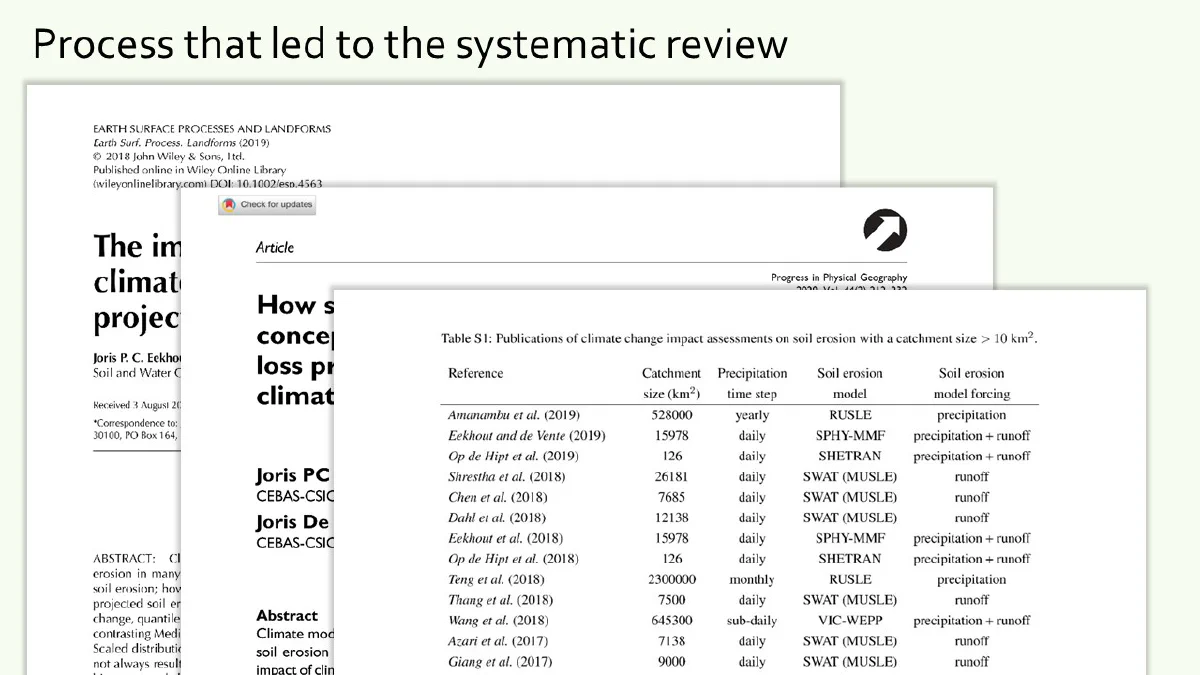Click the Progress in Physical Geography journal name
Screen dimensions: 1200x675
(839, 277)
